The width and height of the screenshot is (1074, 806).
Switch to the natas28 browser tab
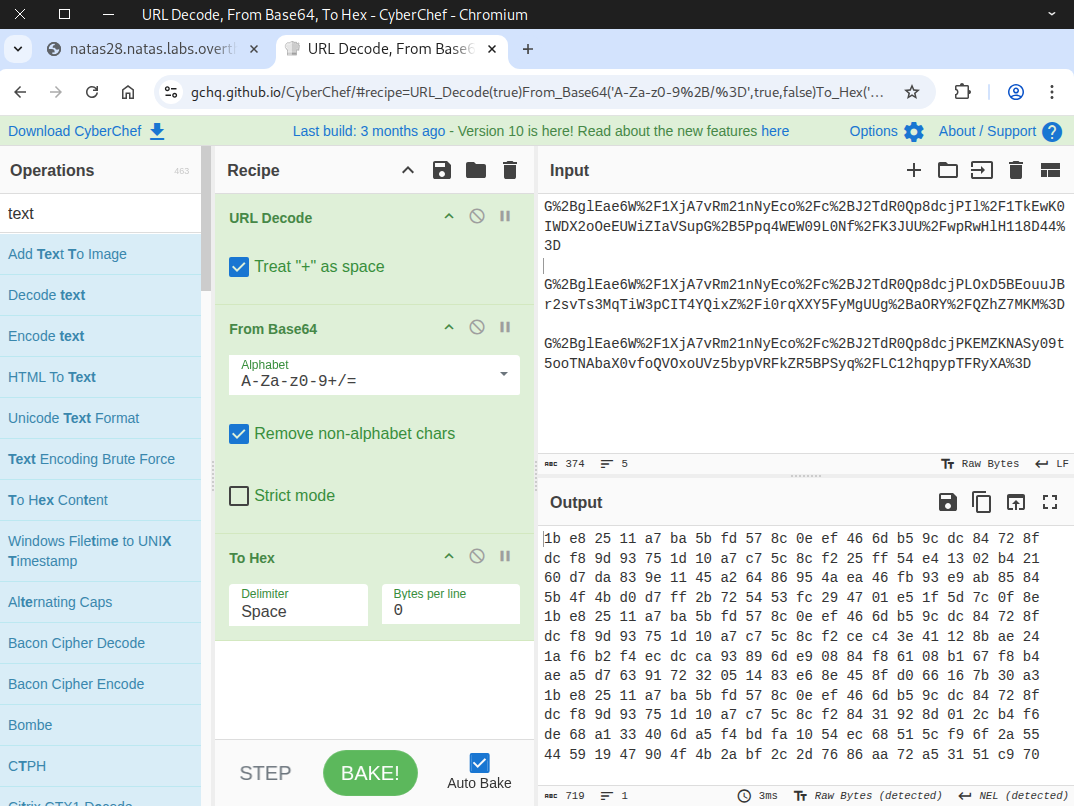(x=150, y=49)
